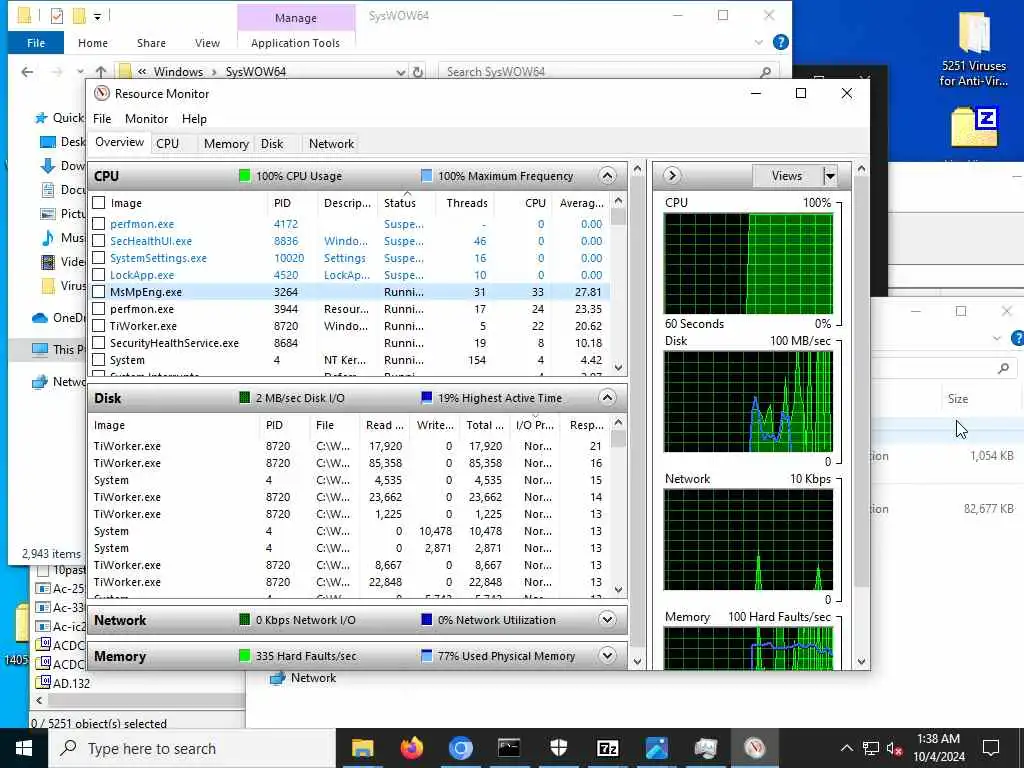Collapse the Disk section
The width and height of the screenshot is (1024, 768).
tap(607, 398)
